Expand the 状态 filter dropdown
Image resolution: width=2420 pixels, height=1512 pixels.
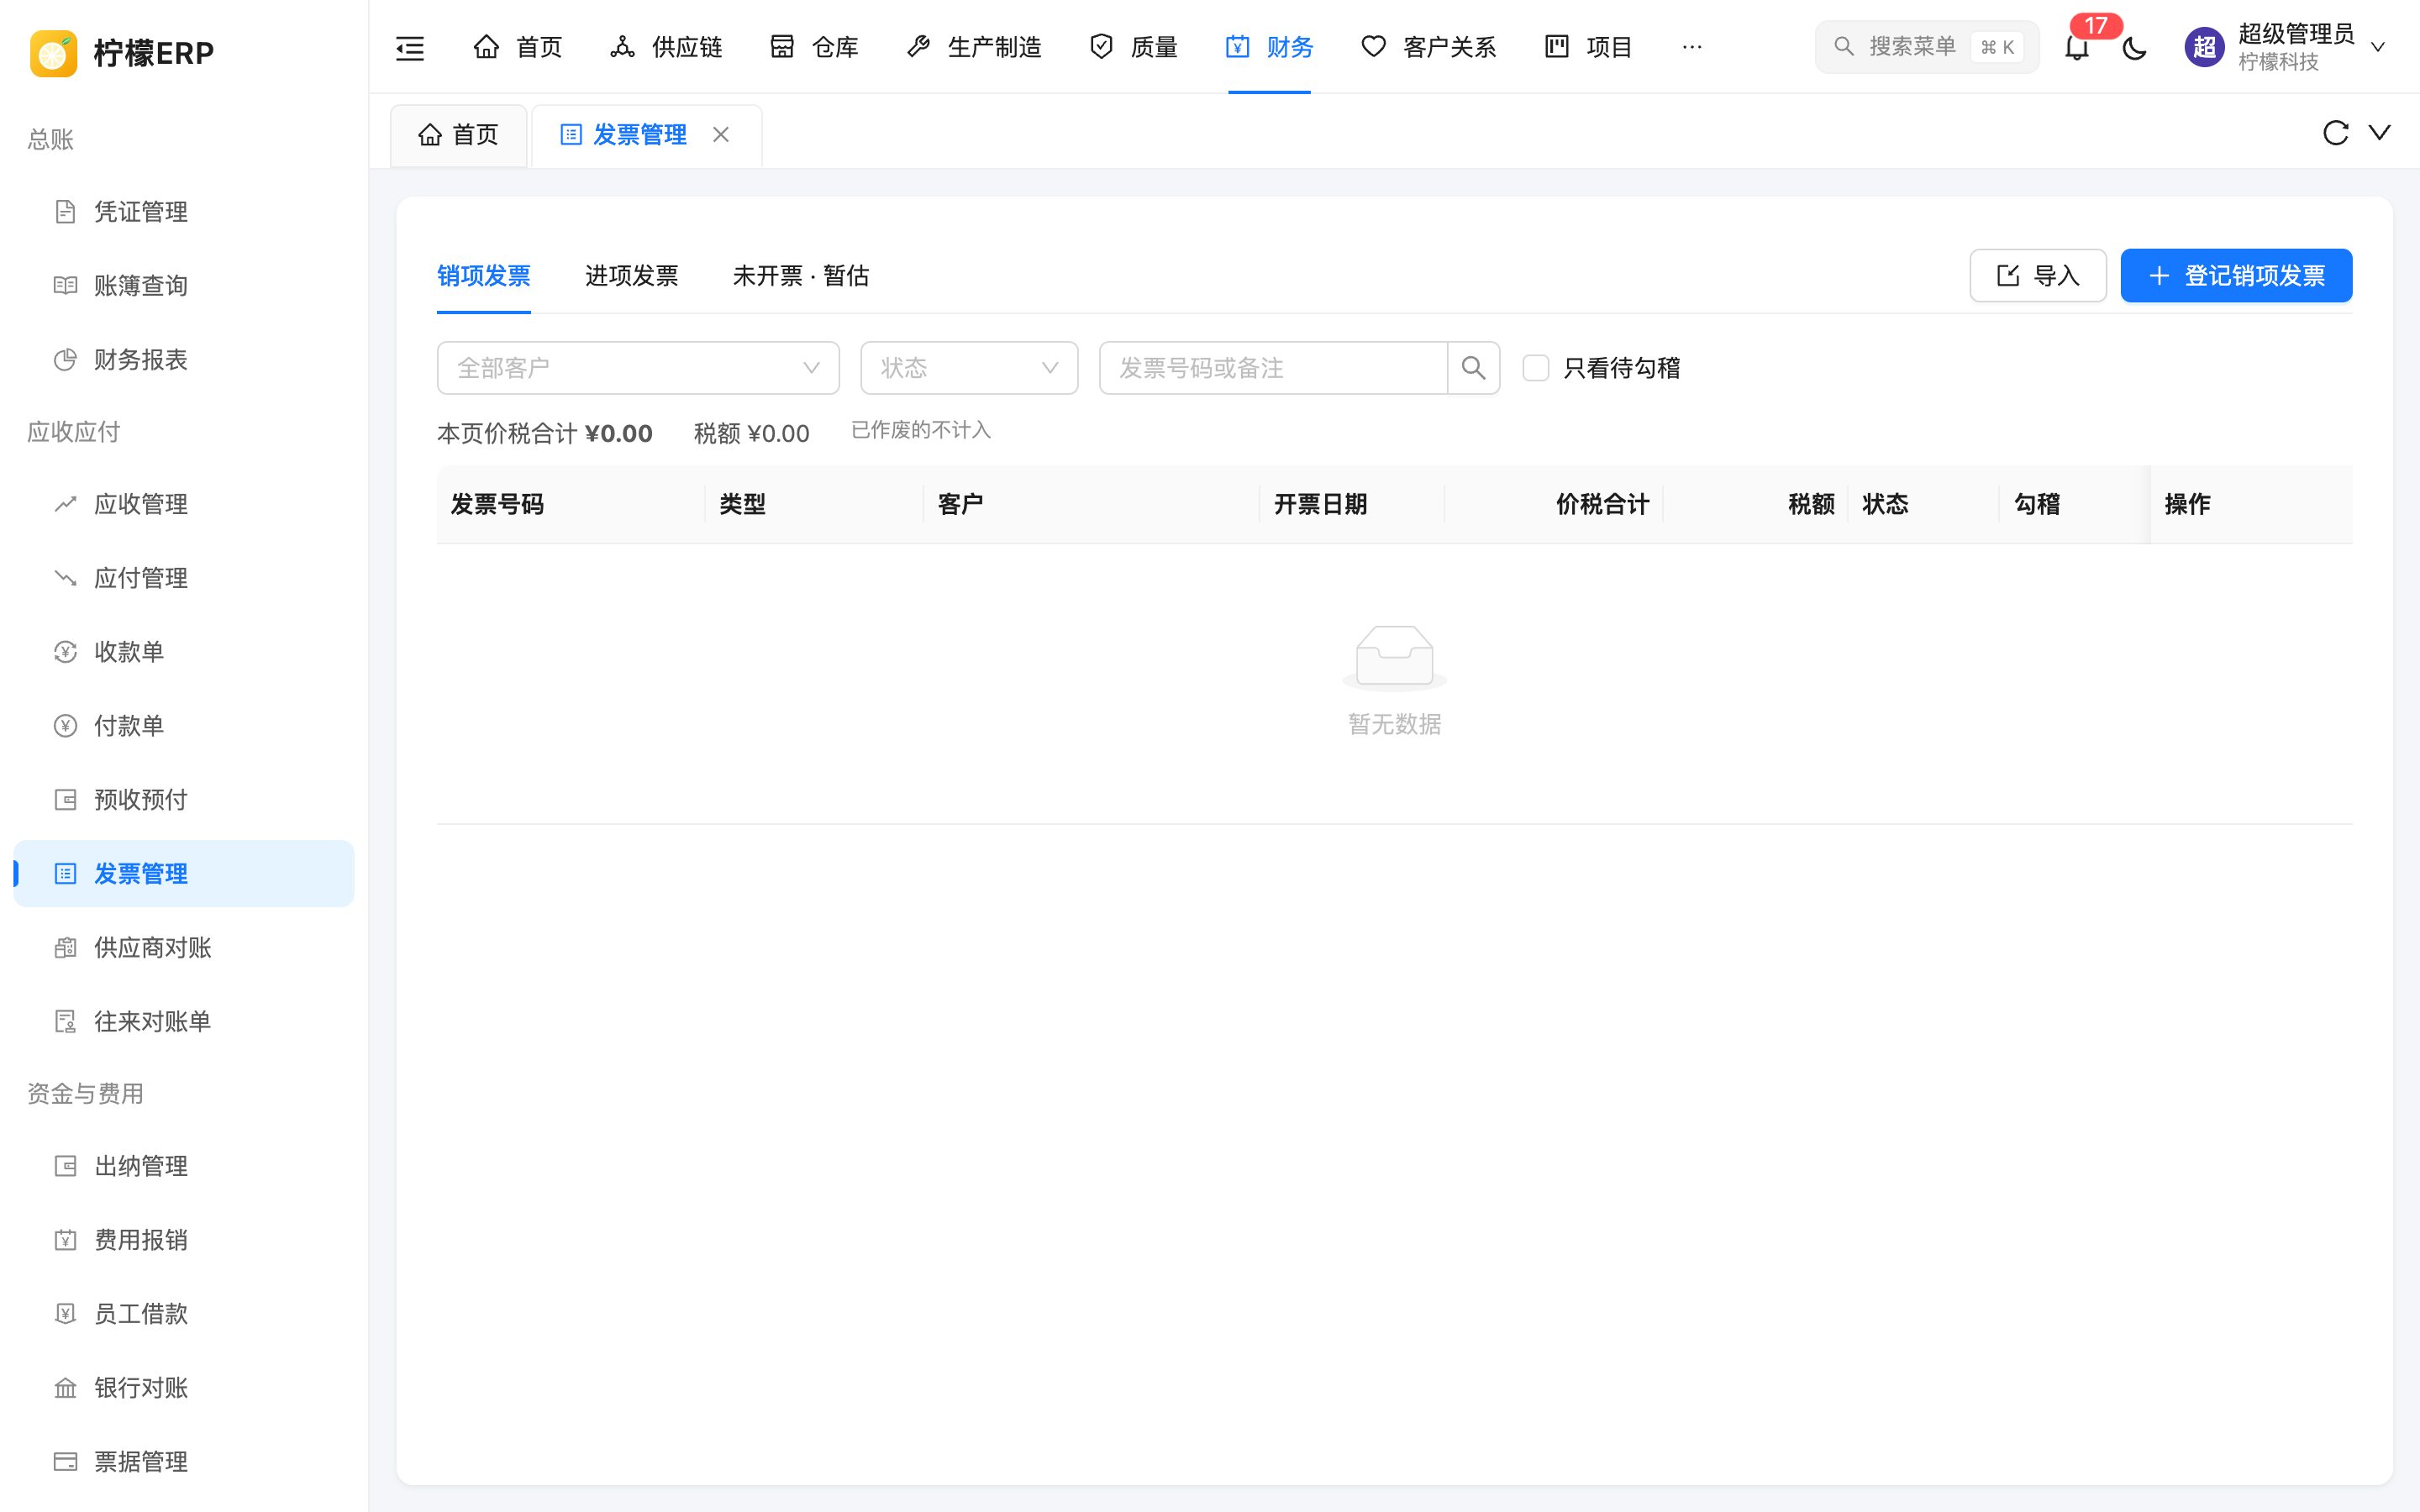(x=969, y=368)
